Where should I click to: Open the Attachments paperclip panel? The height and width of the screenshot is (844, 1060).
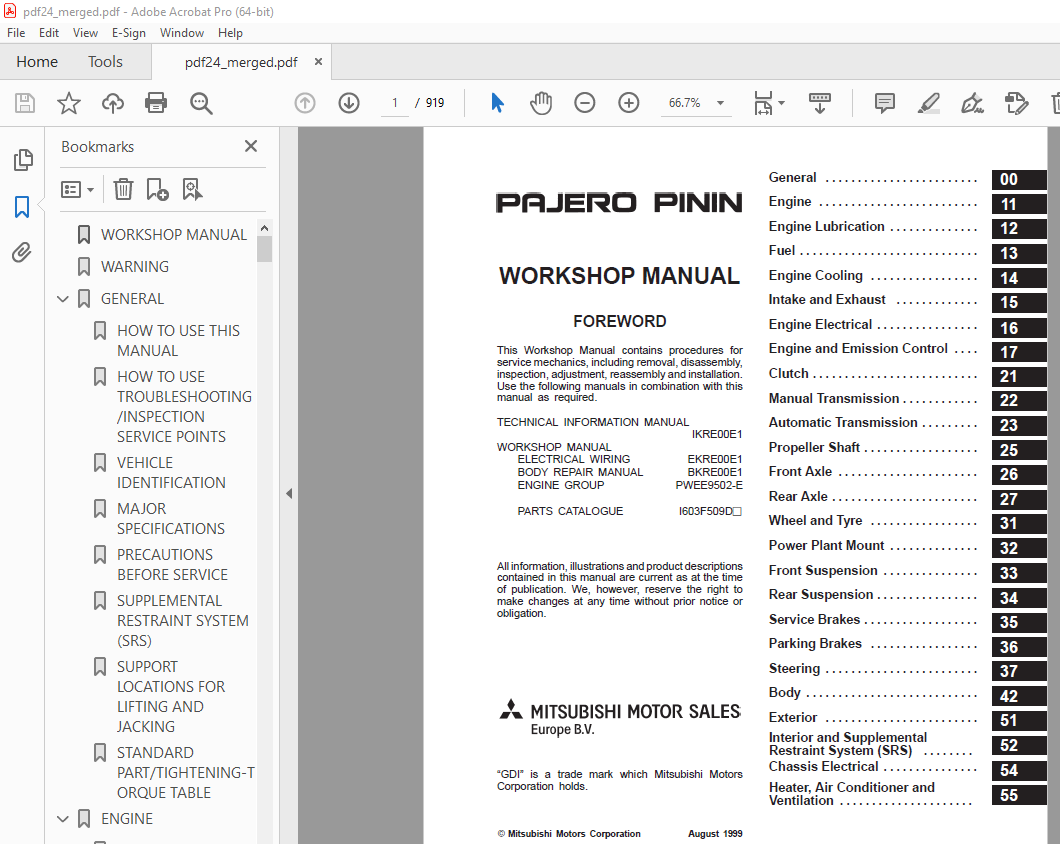coord(22,253)
